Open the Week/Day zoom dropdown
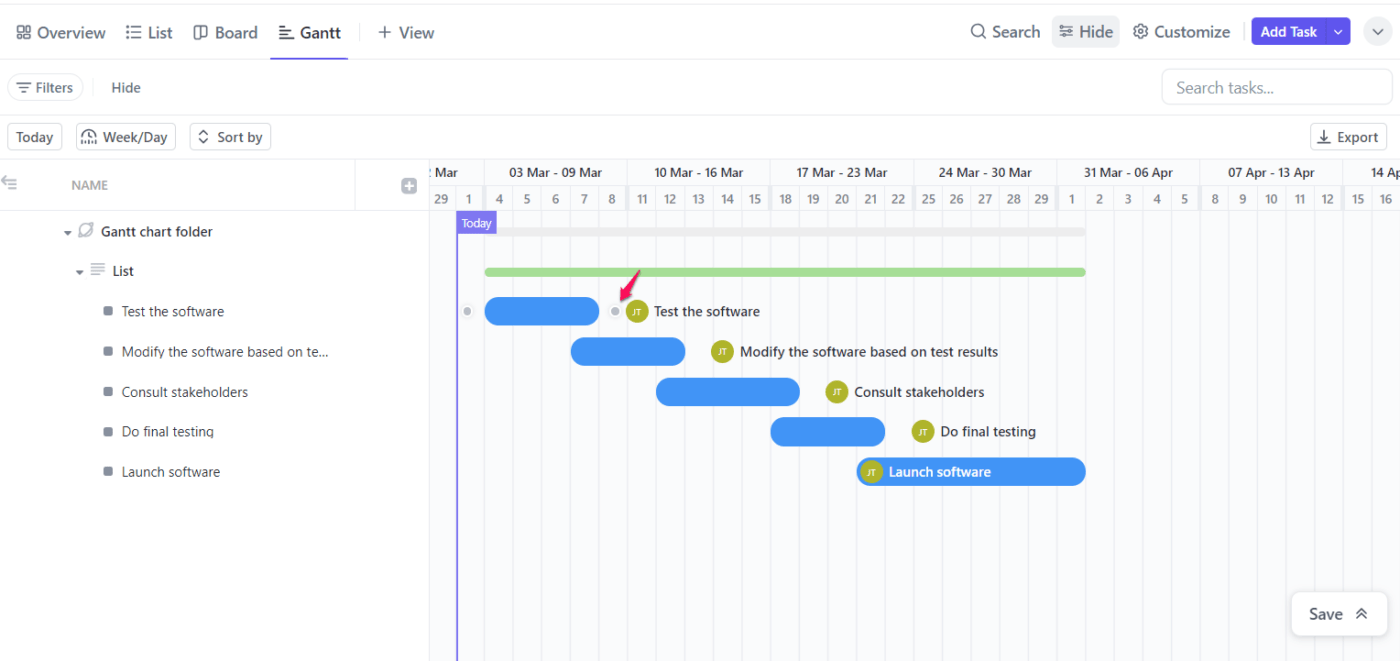 tap(126, 137)
